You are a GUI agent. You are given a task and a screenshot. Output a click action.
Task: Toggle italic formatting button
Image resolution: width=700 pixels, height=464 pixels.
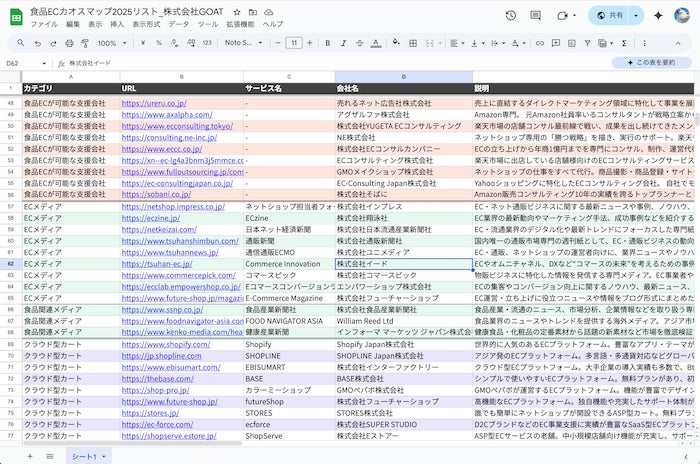[x=343, y=43]
